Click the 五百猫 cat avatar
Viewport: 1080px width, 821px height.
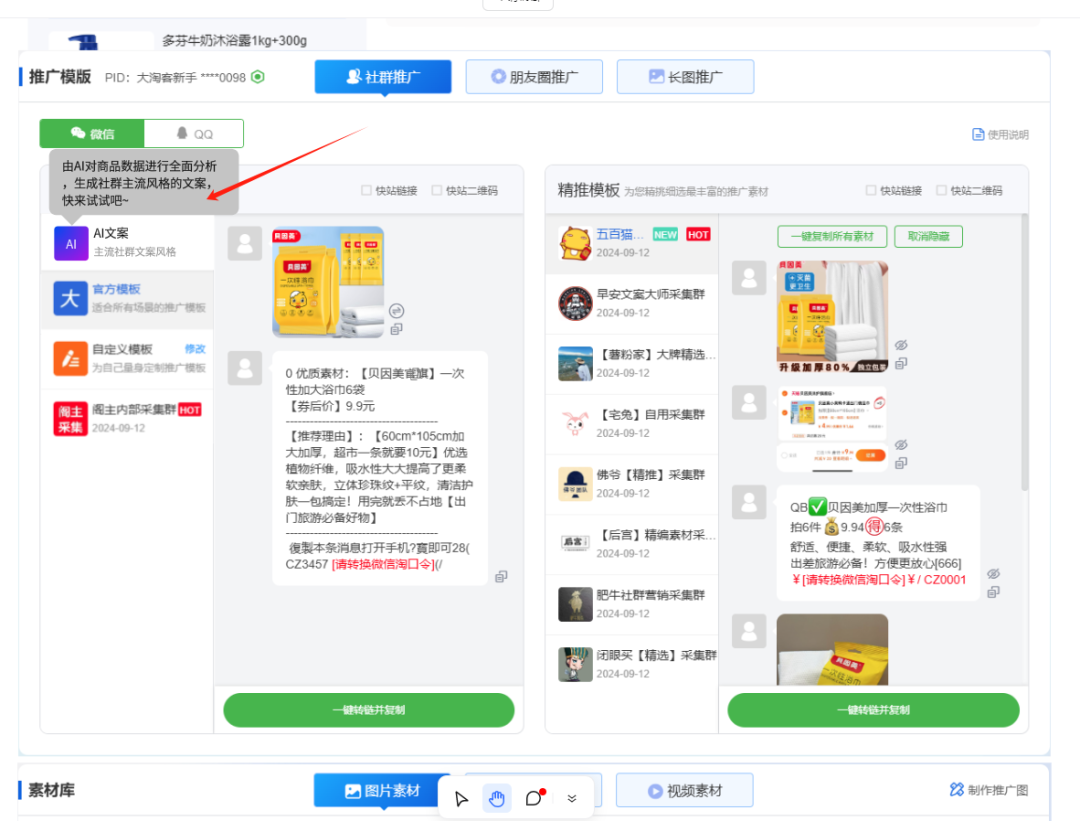click(x=575, y=244)
